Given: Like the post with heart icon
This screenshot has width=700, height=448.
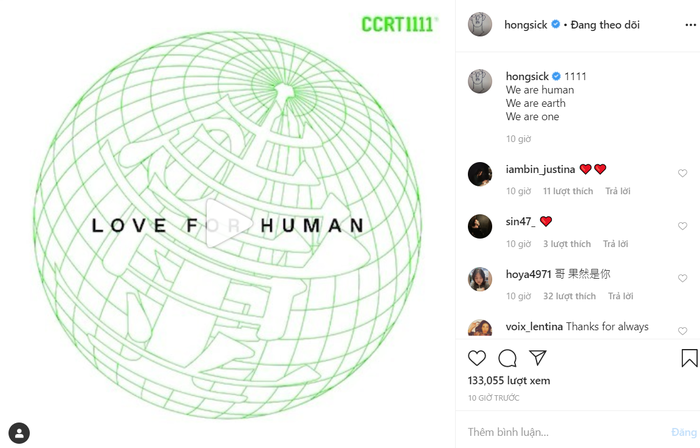Looking at the screenshot, I should click(x=477, y=358).
